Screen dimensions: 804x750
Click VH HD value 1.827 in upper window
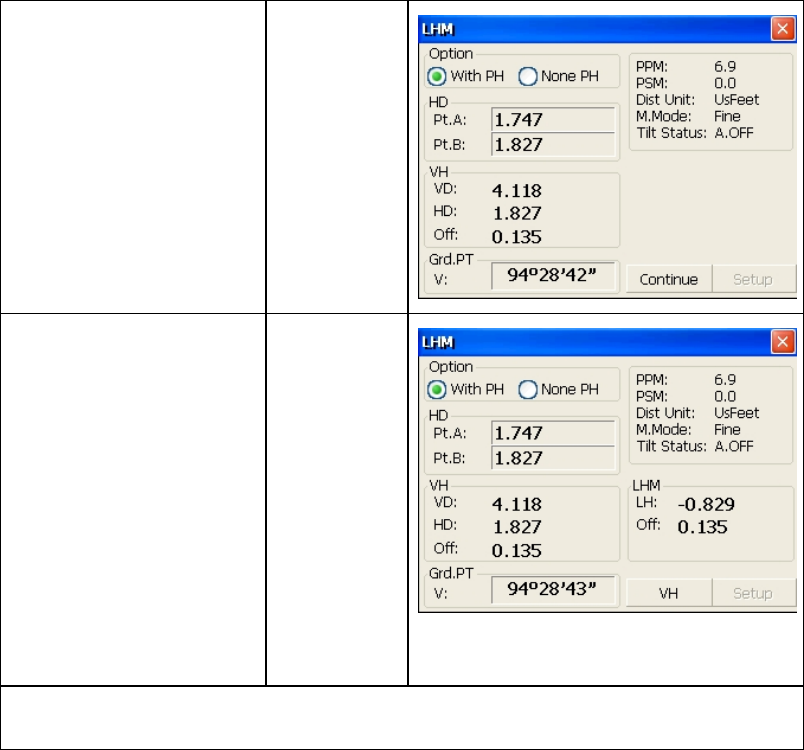[517, 213]
